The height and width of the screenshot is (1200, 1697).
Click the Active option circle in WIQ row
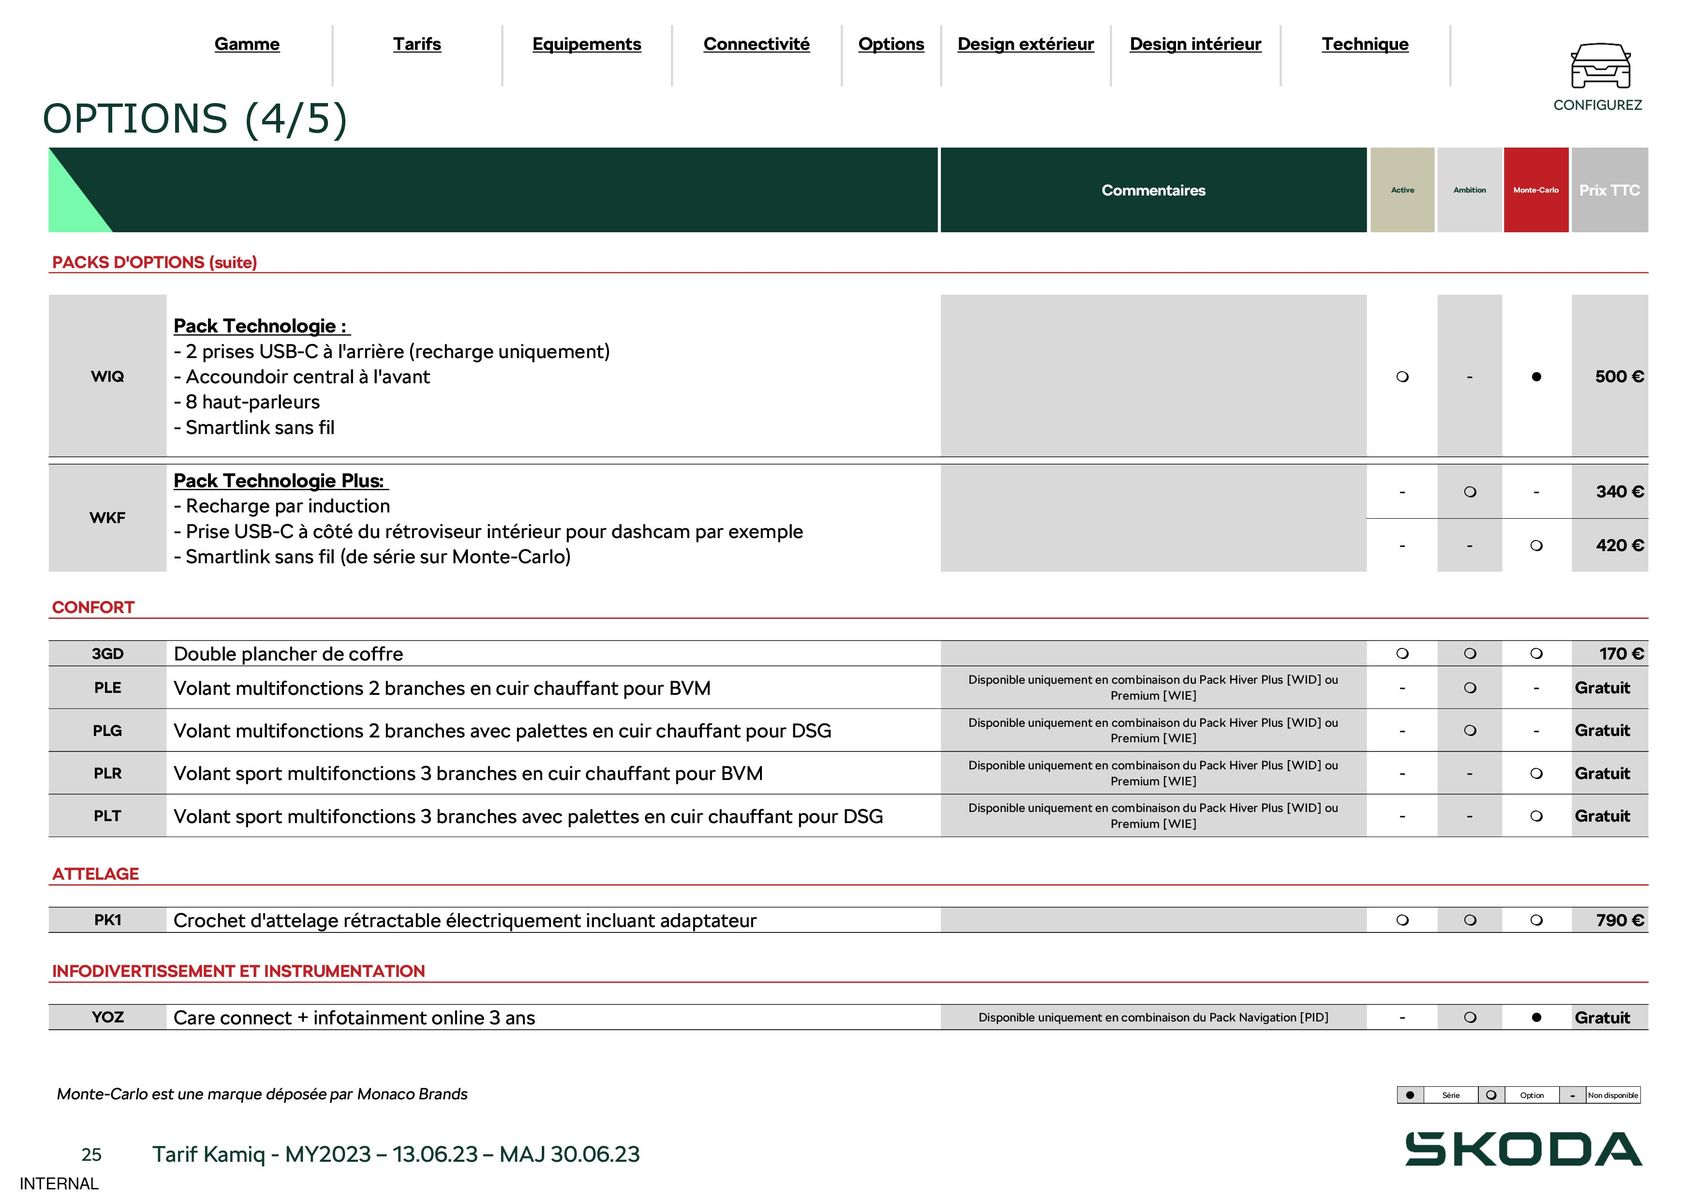[x=1402, y=377]
